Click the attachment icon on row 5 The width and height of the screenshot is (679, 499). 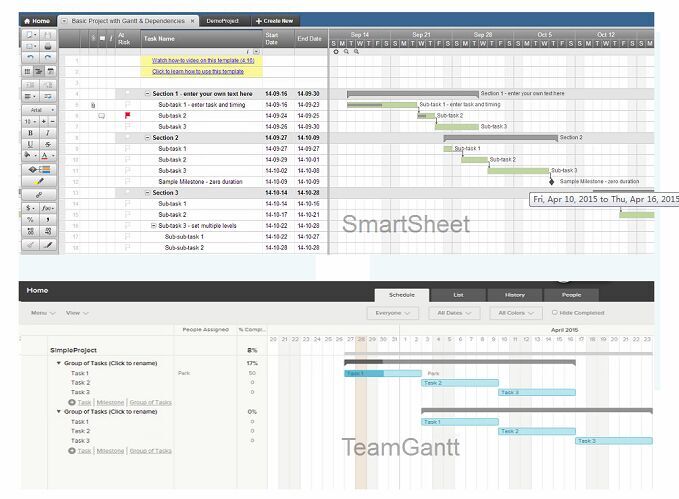coord(93,105)
